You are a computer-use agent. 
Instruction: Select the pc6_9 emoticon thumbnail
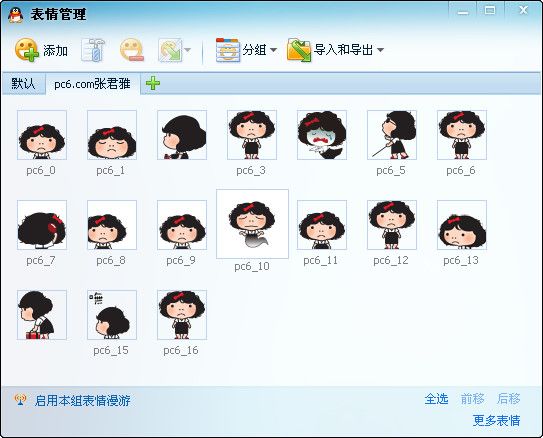[x=182, y=225]
